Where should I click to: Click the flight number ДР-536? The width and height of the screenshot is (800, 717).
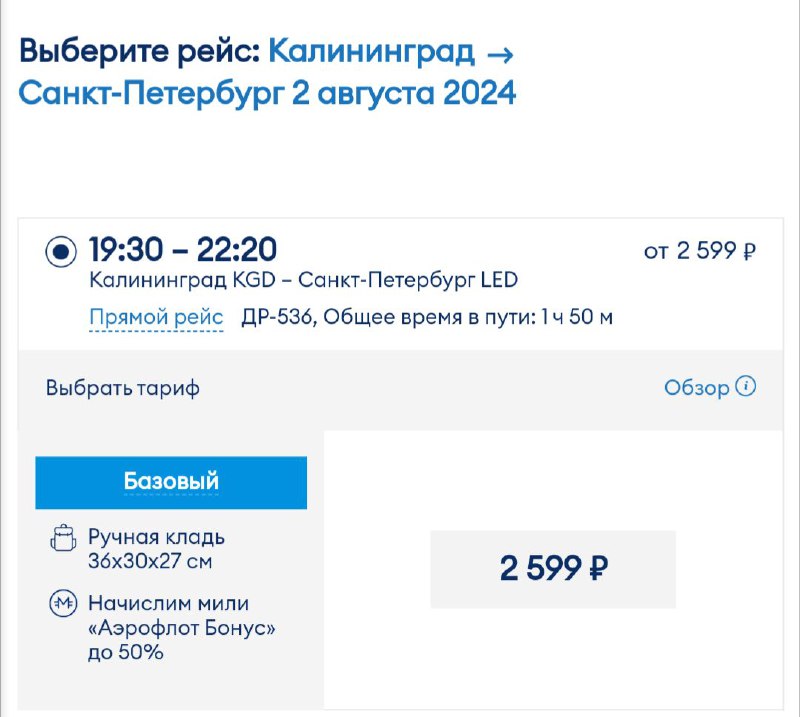(276, 318)
